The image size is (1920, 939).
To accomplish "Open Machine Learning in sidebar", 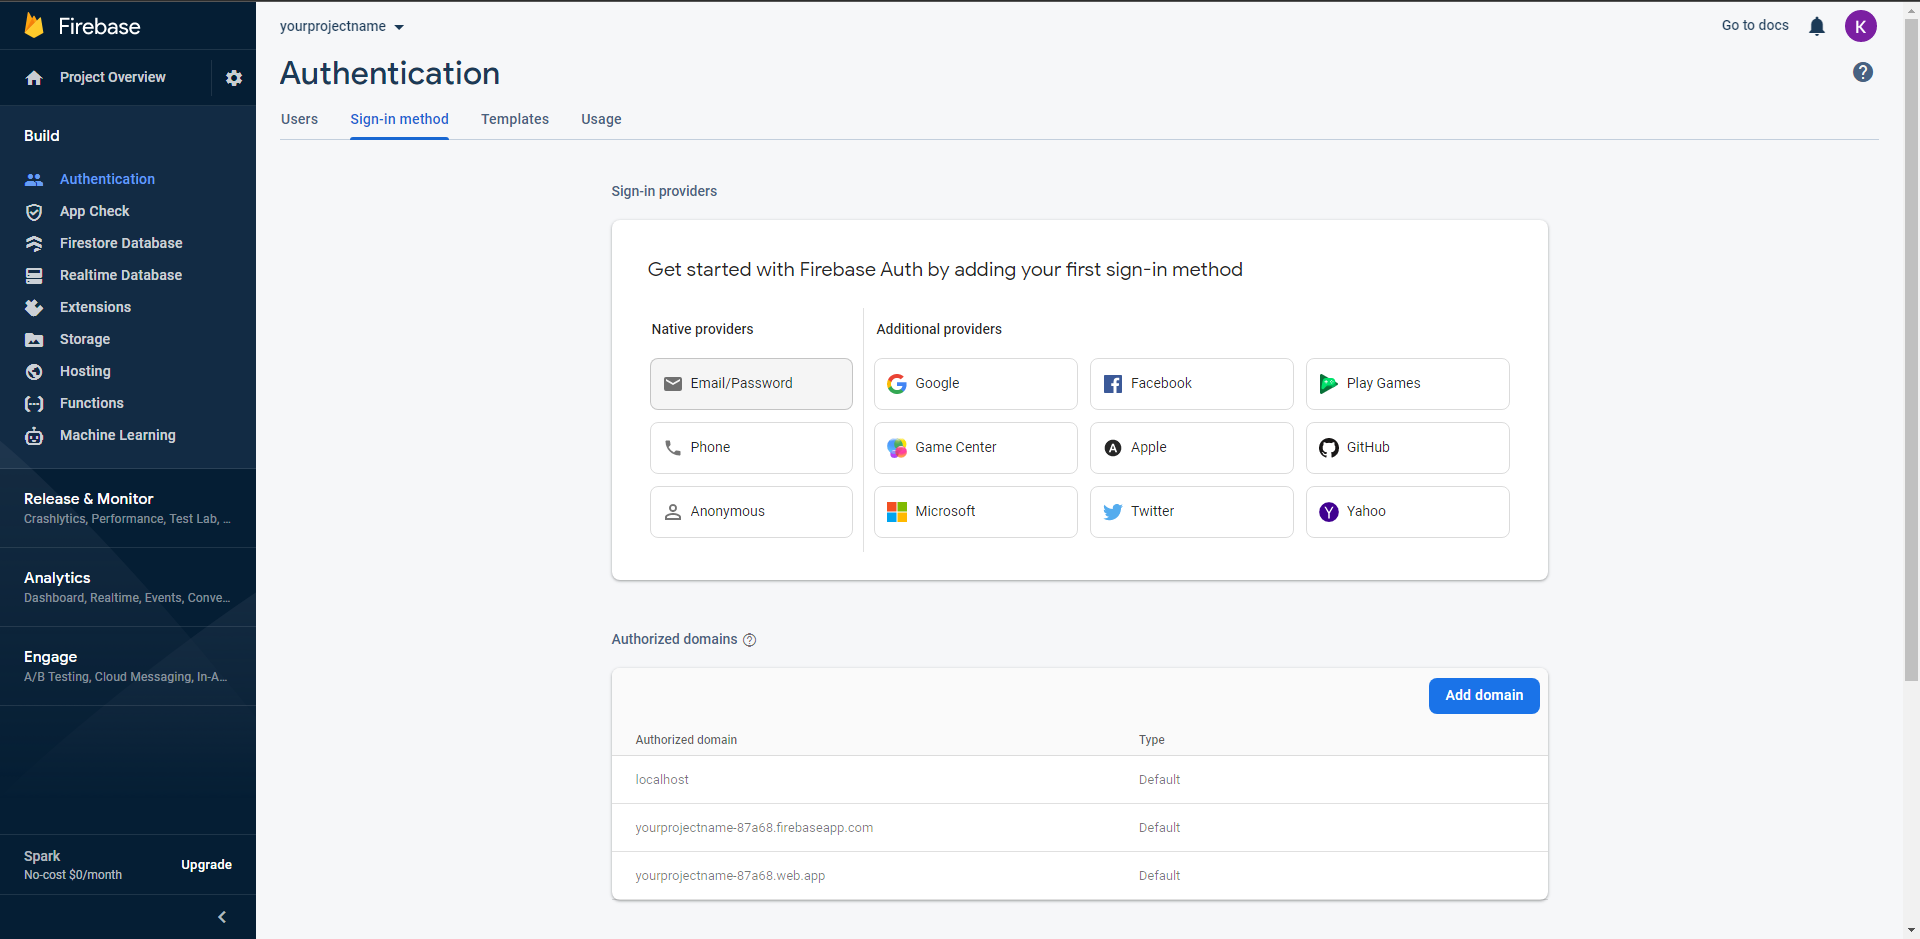I will [x=118, y=435].
